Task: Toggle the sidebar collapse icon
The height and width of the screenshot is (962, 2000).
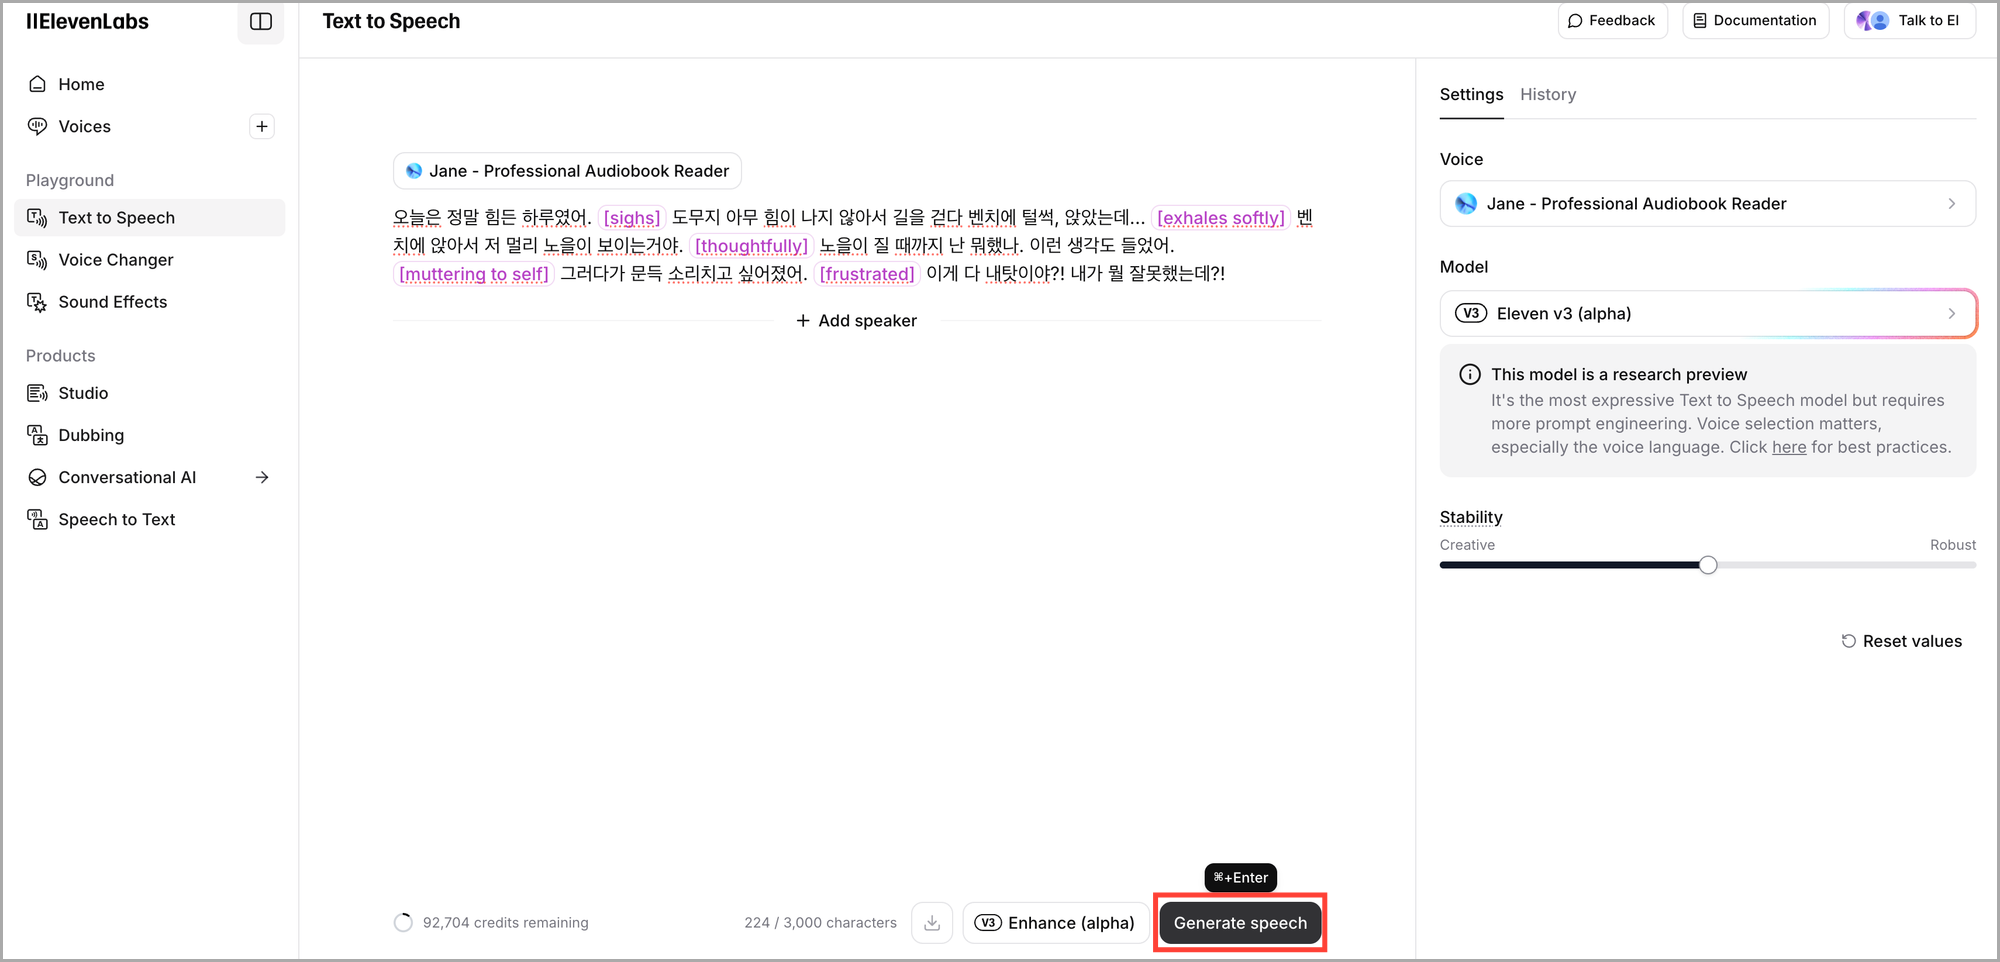Action: pyautogui.click(x=261, y=21)
